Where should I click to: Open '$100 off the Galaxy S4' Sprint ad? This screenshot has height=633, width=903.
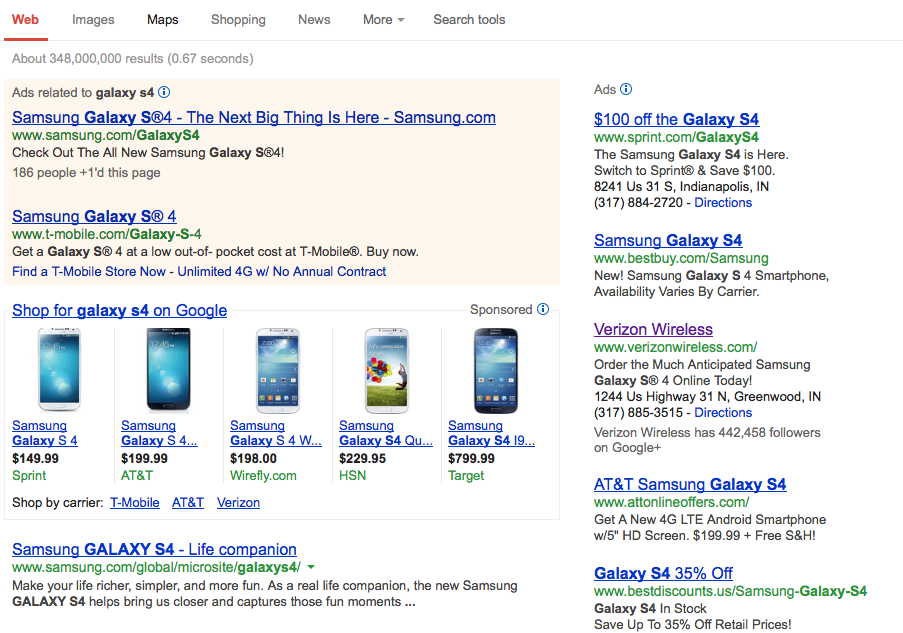(x=676, y=119)
